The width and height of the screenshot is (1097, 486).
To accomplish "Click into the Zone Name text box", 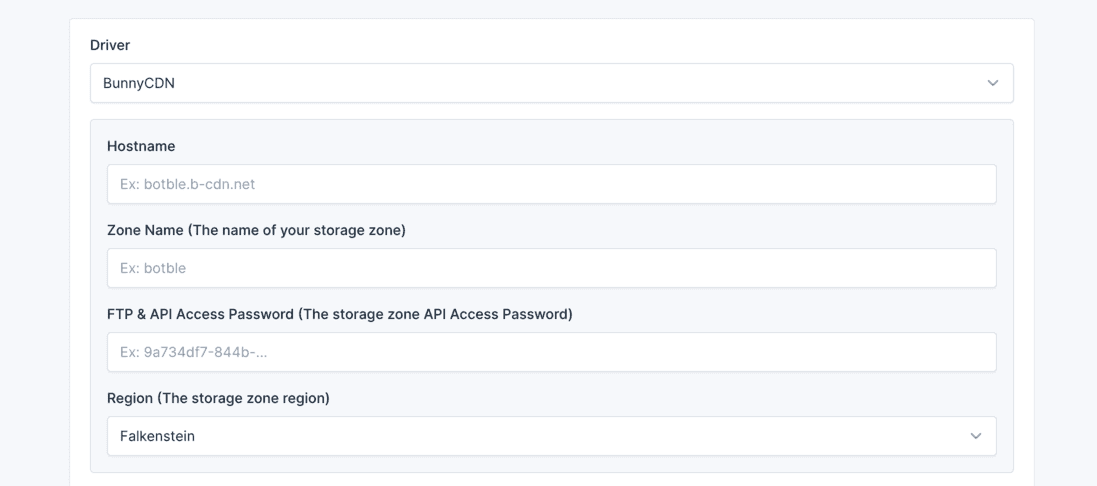I will coord(551,268).
